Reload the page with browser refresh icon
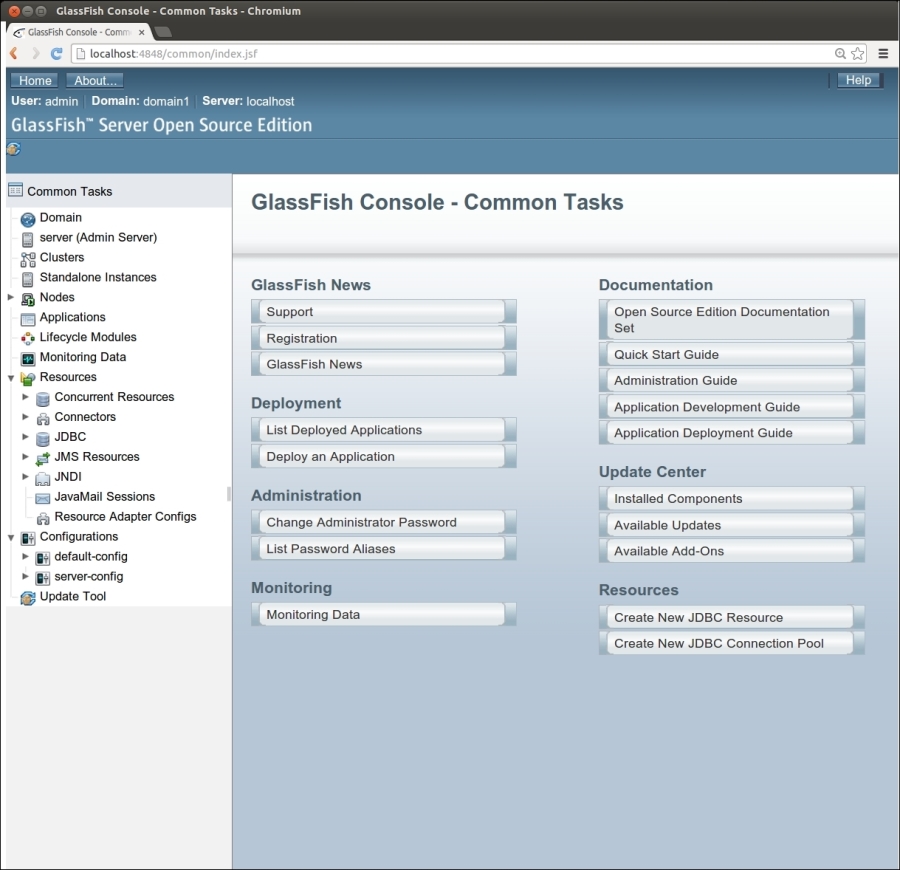Screen dimensions: 900x870 (x=57, y=53)
